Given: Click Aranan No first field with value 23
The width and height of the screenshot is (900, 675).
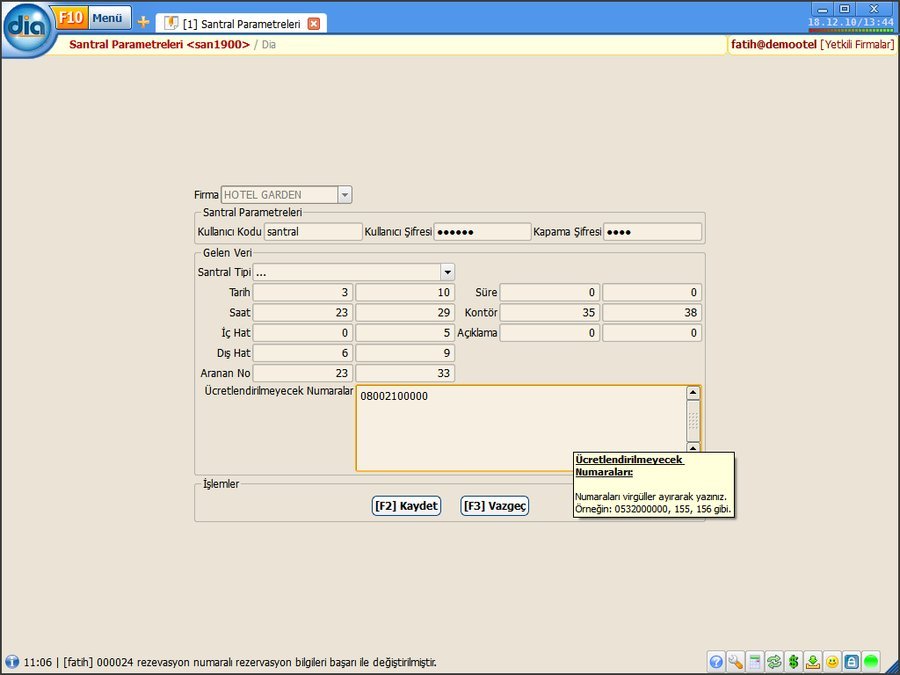Looking at the screenshot, I should [x=302, y=373].
